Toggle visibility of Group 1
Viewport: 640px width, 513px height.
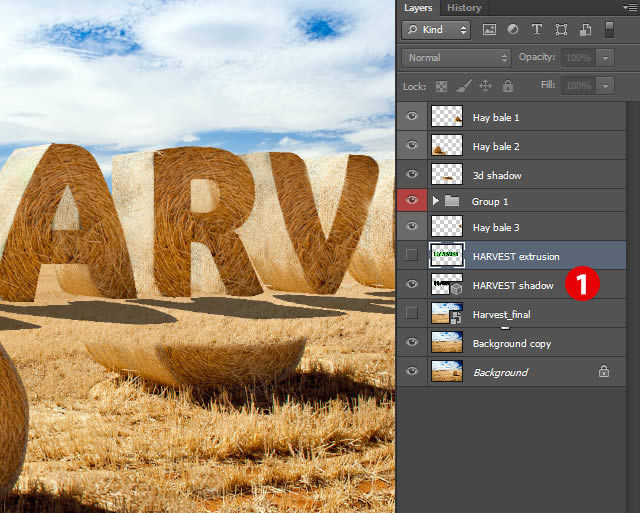point(412,200)
